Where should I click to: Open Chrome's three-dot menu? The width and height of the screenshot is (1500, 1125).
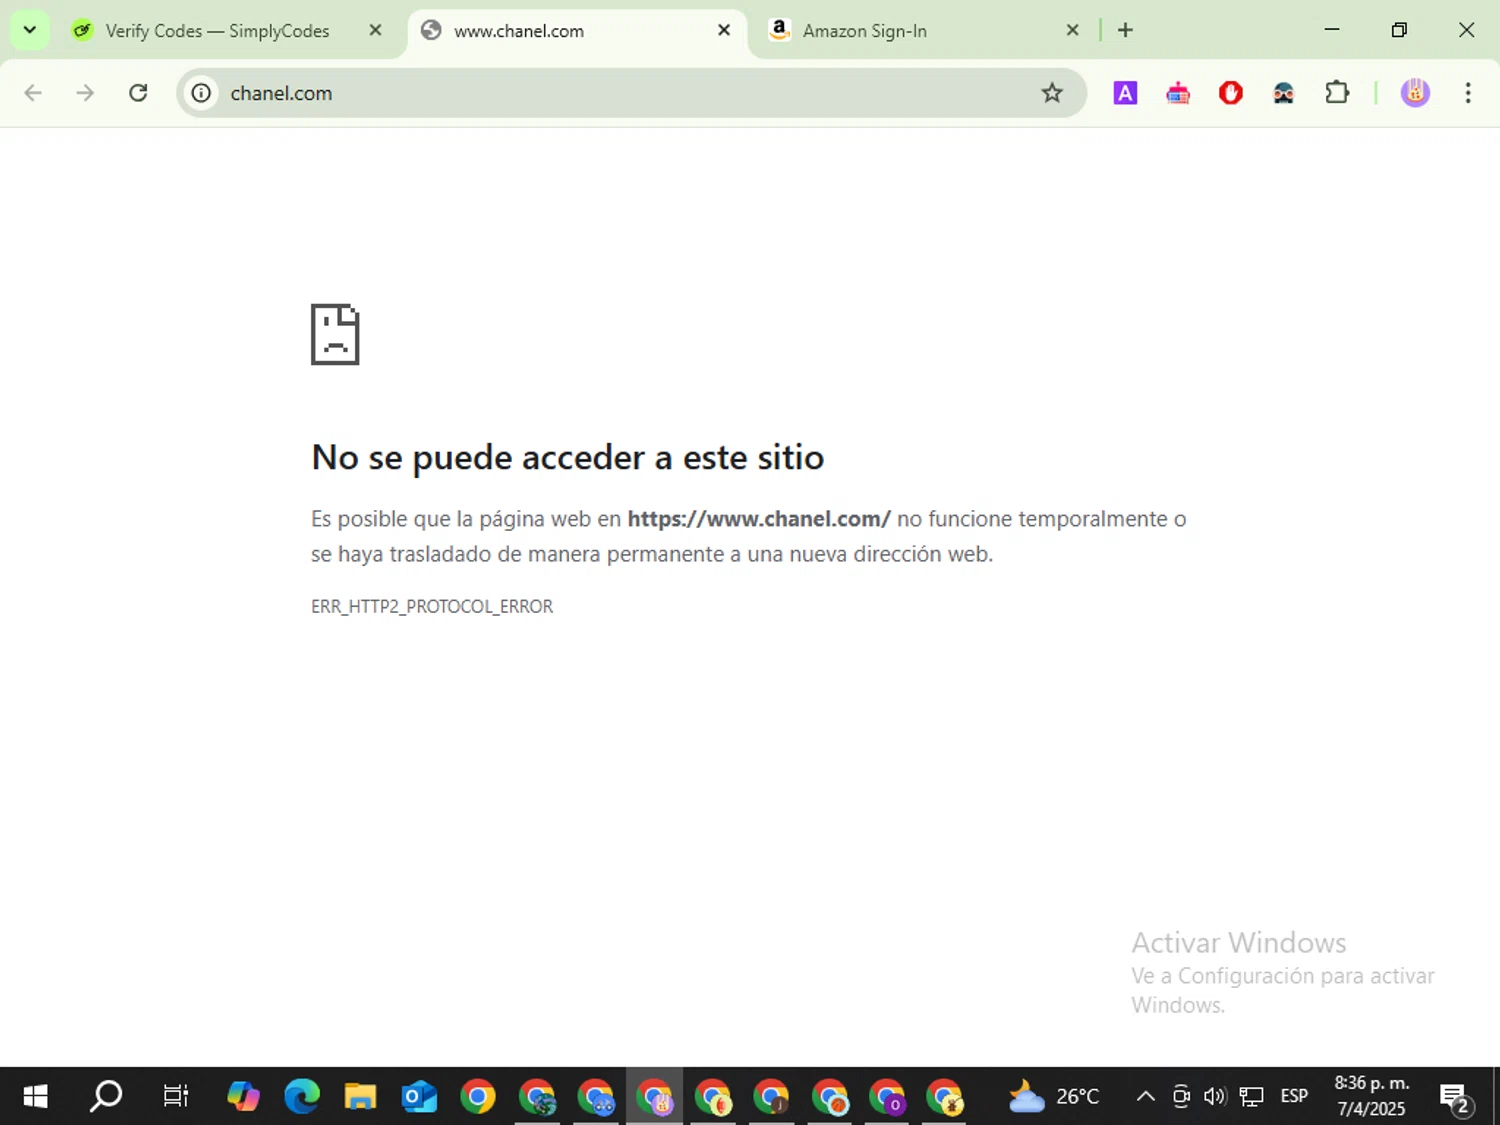click(1468, 93)
